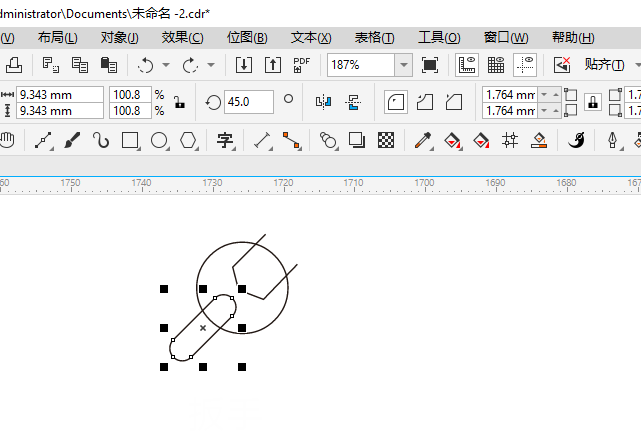641x437 pixels.
Task: Decrease lower corner radius with down spinner
Action: point(544,111)
